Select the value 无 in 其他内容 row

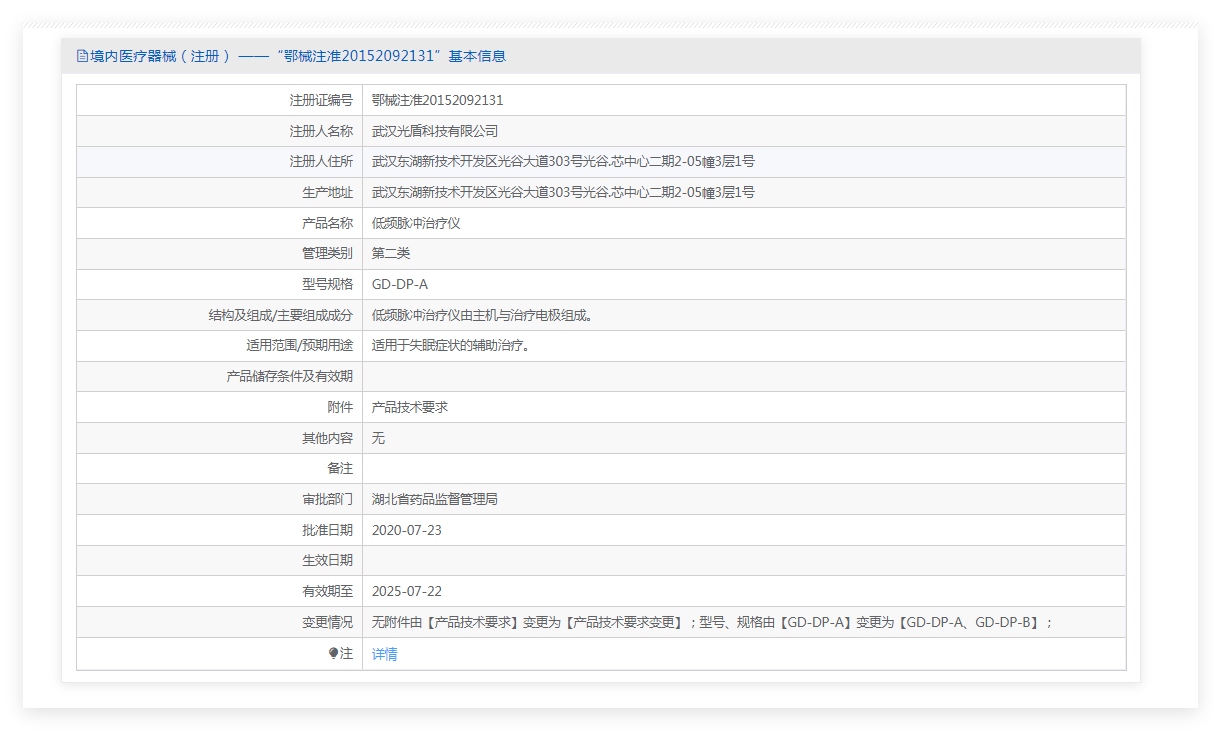[x=378, y=438]
